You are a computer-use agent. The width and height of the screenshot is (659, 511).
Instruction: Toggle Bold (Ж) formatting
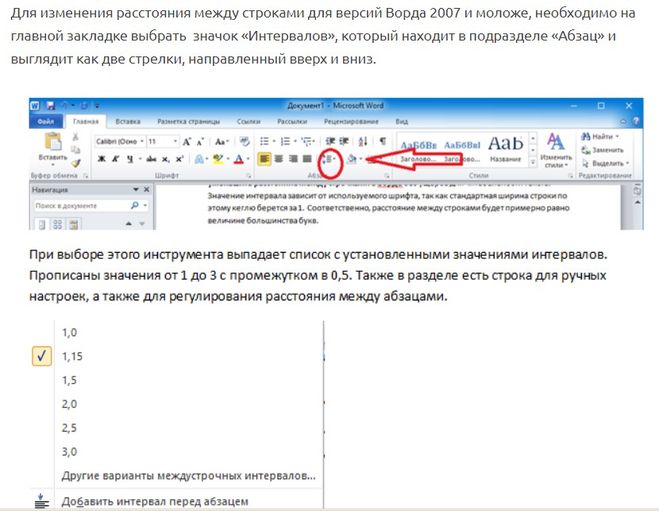[102, 159]
